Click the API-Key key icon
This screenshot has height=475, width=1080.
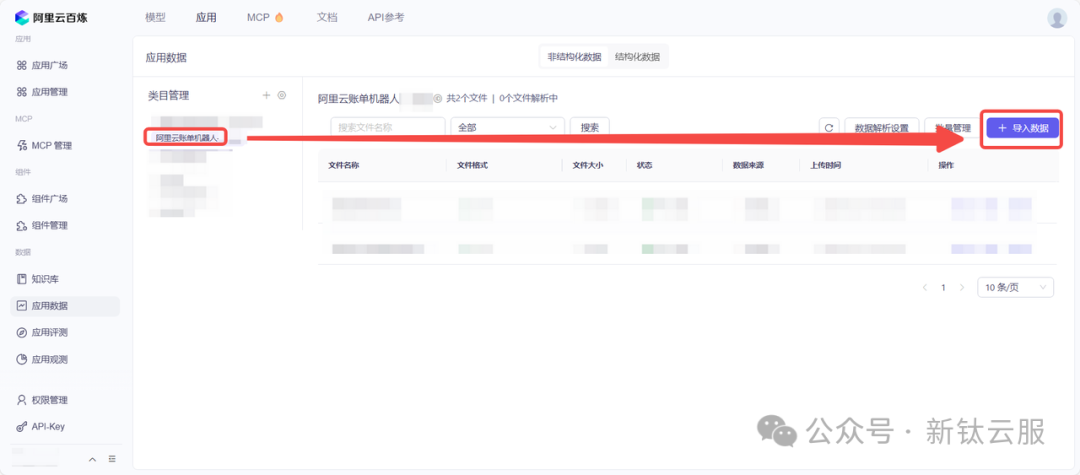coord(21,427)
